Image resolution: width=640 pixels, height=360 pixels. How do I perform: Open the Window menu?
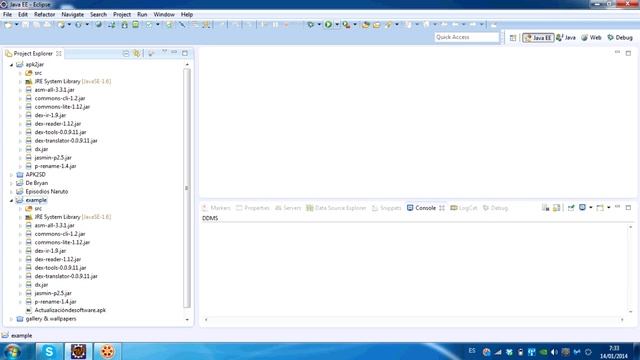pyautogui.click(x=164, y=14)
